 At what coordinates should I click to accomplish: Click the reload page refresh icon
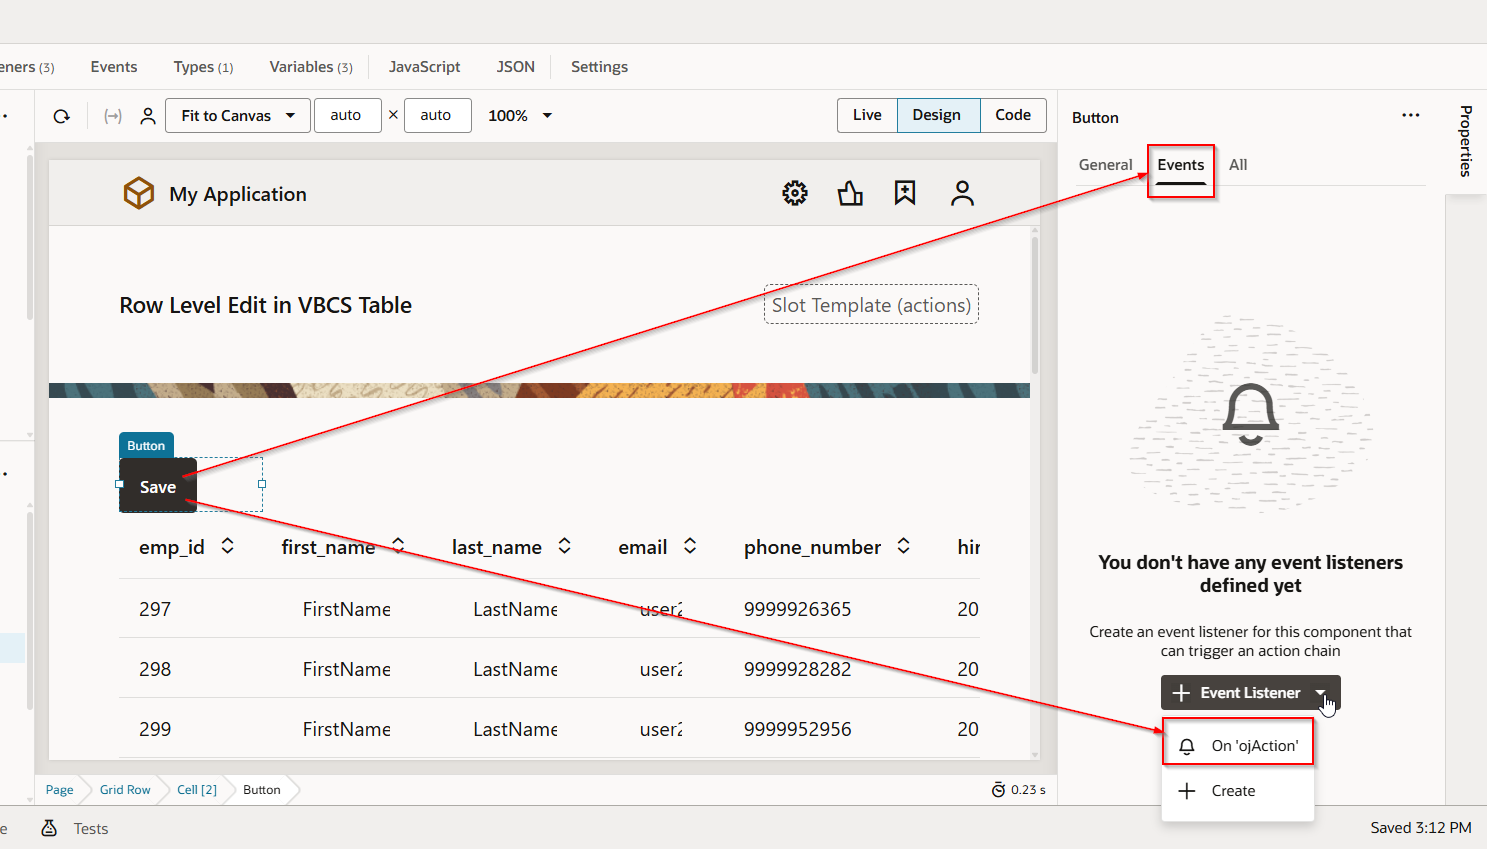[62, 116]
